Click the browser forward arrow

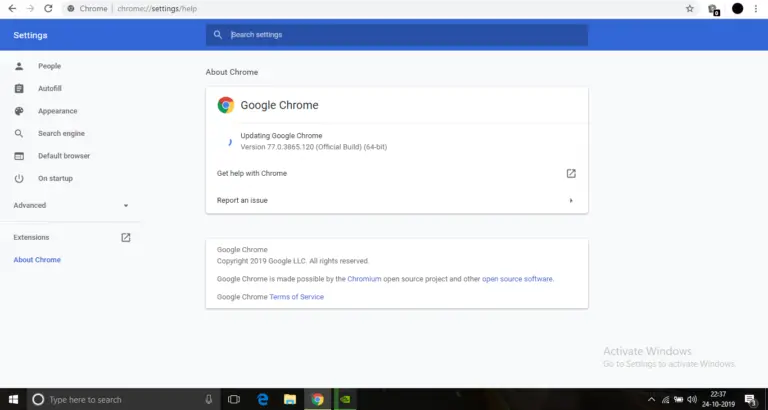pyautogui.click(x=30, y=8)
